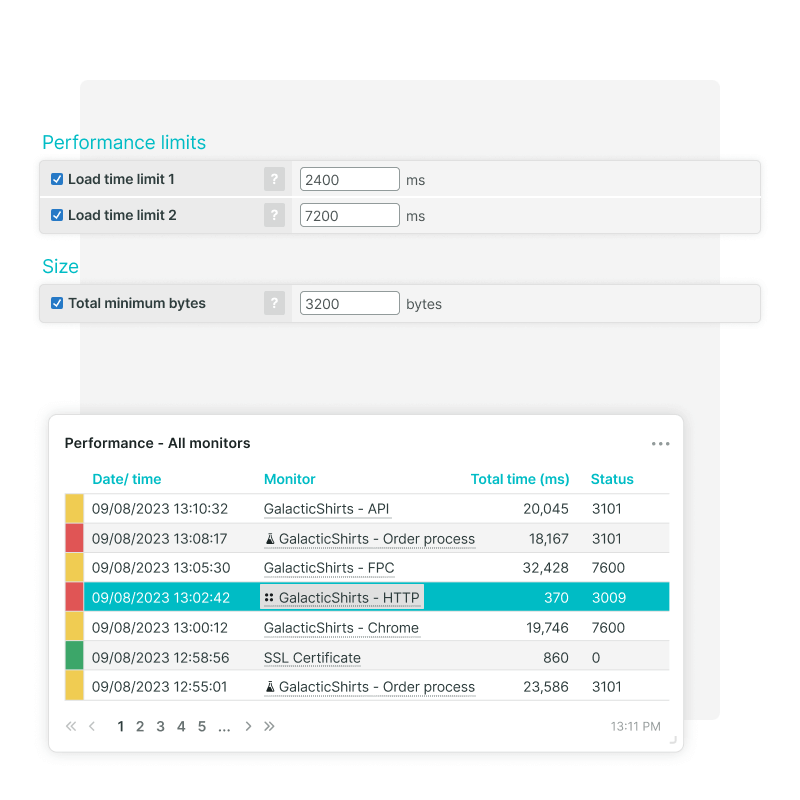Image resolution: width=800 pixels, height=800 pixels.
Task: Open GalacticShirts - Chrome monitor link
Action: click(341, 628)
